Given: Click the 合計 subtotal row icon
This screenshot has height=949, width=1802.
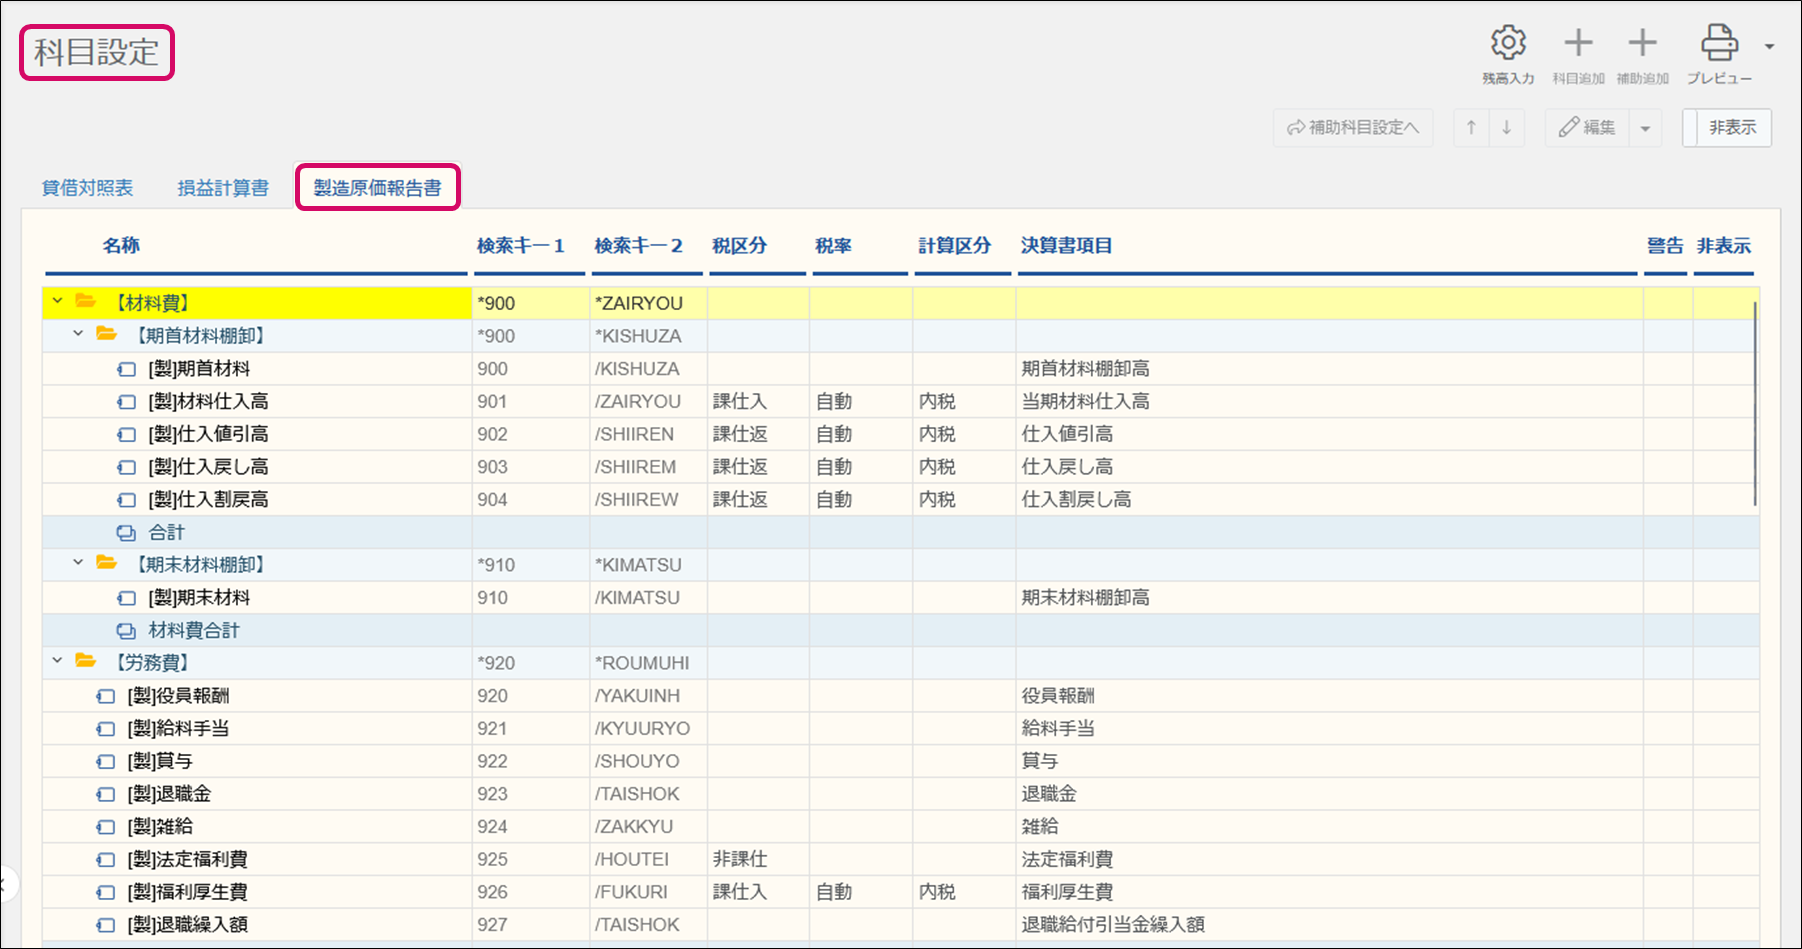Looking at the screenshot, I should [x=126, y=533].
